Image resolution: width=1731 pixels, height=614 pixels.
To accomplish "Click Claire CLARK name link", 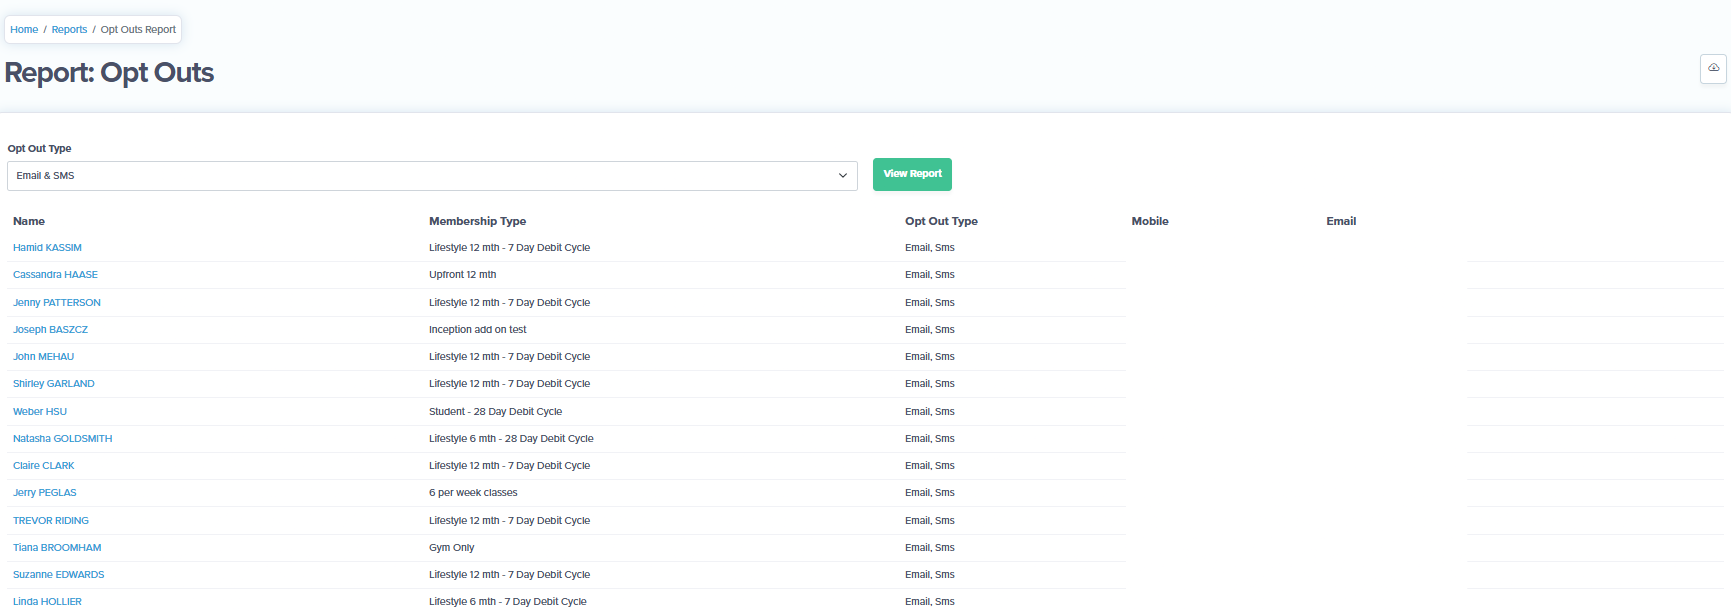I will (x=43, y=466).
